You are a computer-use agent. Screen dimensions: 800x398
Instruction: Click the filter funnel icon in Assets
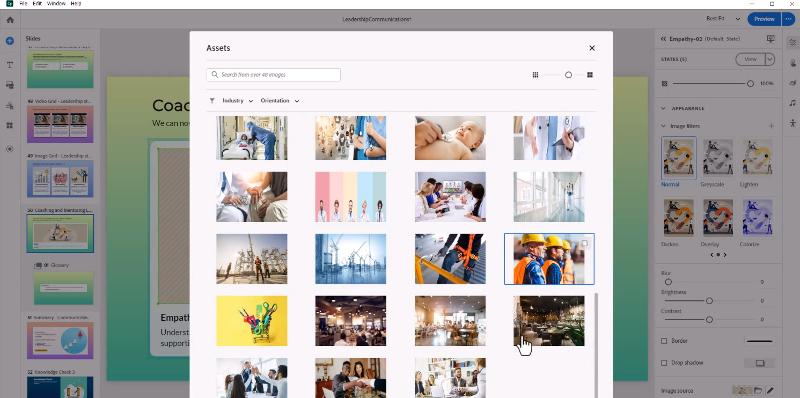pyautogui.click(x=212, y=101)
